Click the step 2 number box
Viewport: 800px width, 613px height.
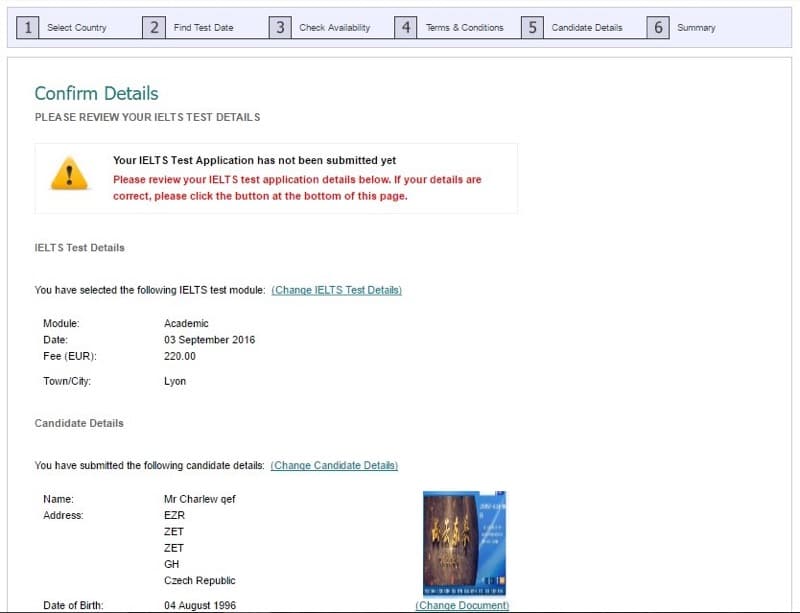pos(154,27)
